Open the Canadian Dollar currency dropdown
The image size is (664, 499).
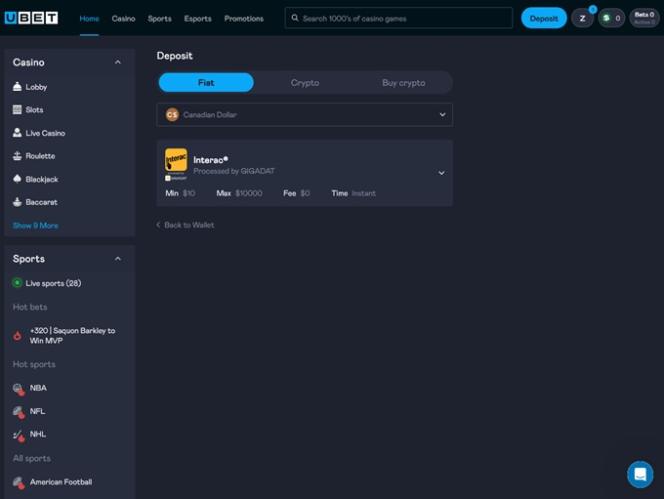pyautogui.click(x=304, y=115)
